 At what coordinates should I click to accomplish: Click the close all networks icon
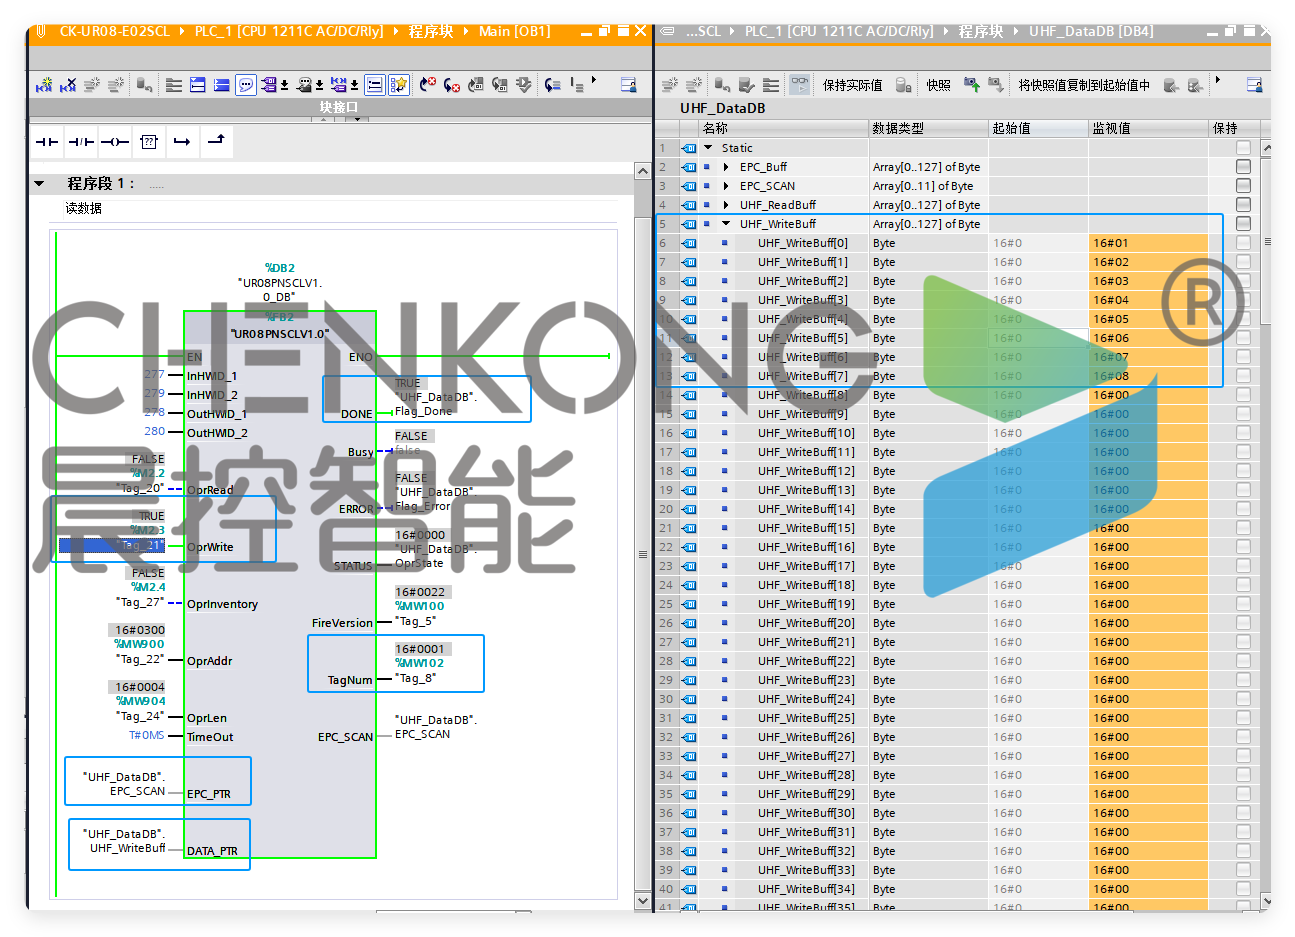222,85
